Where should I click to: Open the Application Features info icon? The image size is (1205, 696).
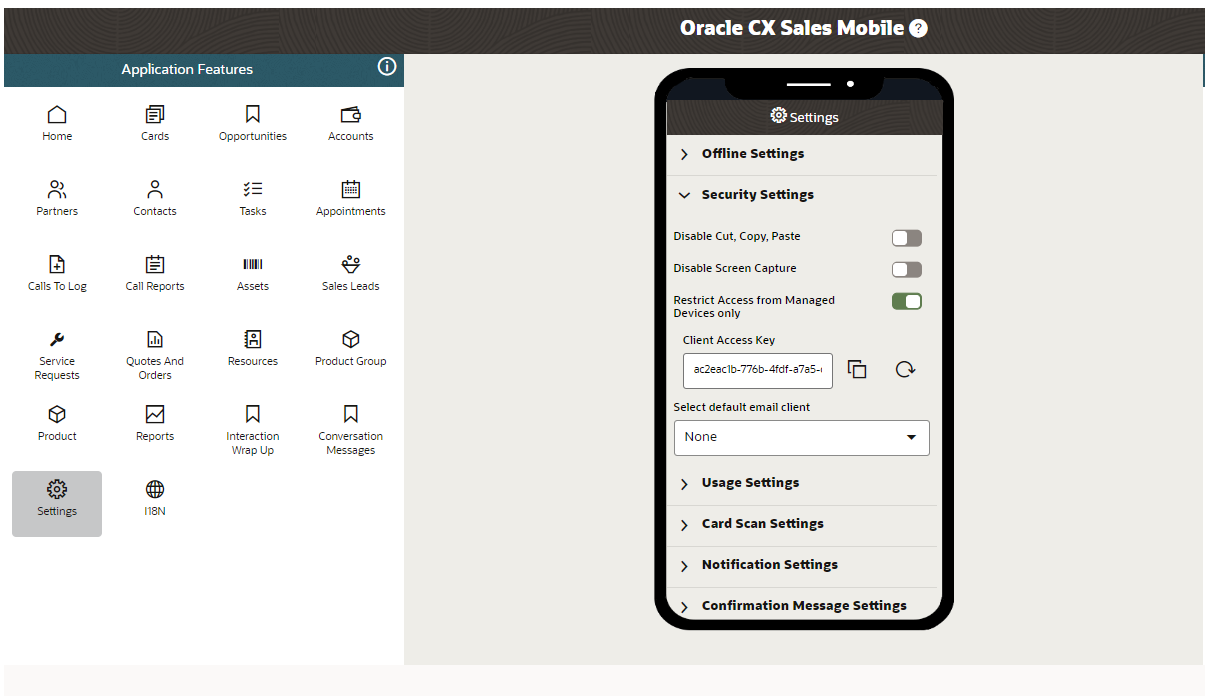click(387, 67)
